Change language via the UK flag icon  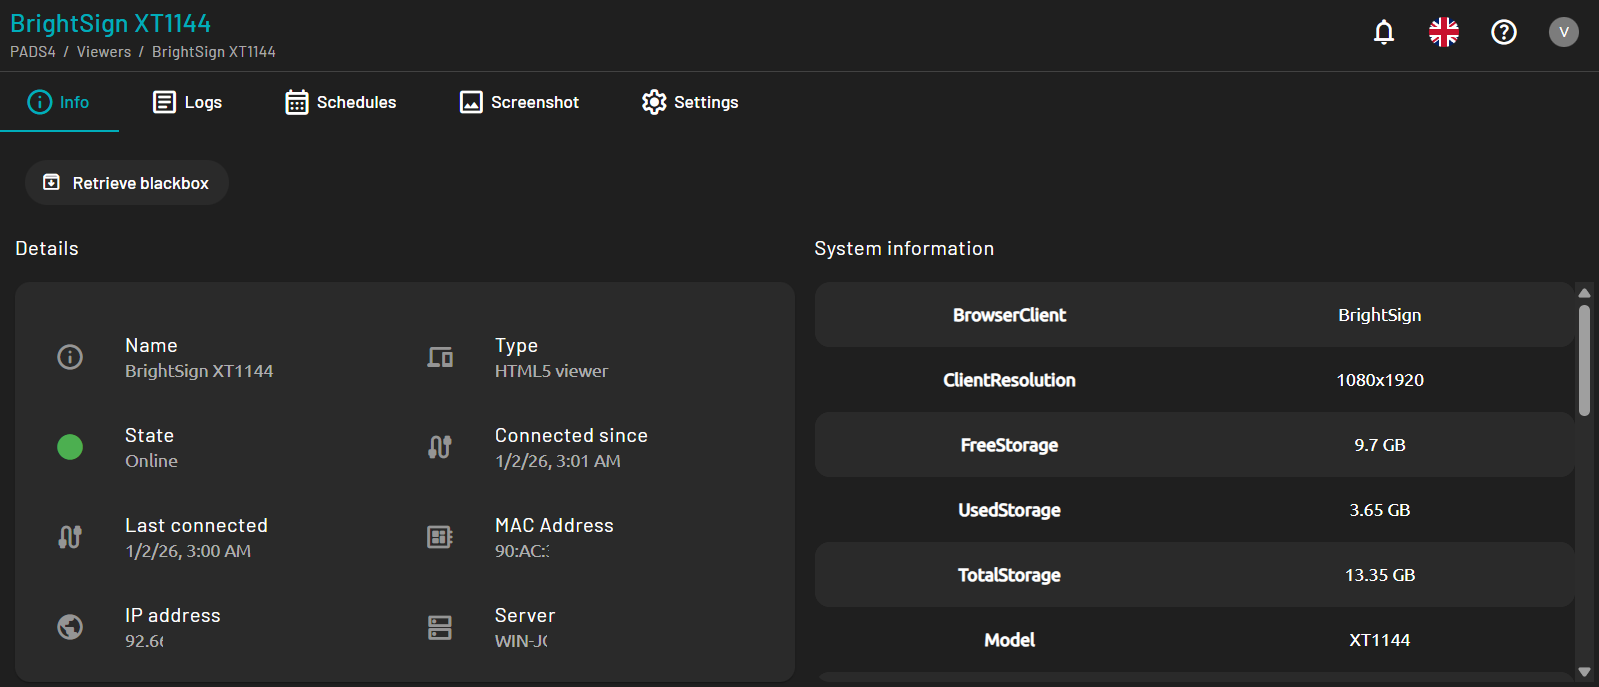1444,32
